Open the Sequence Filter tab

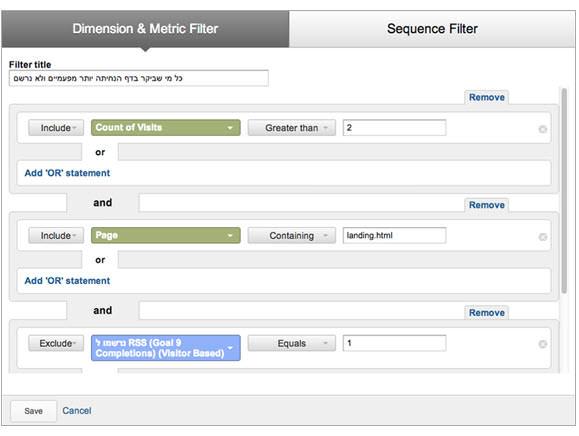432,29
